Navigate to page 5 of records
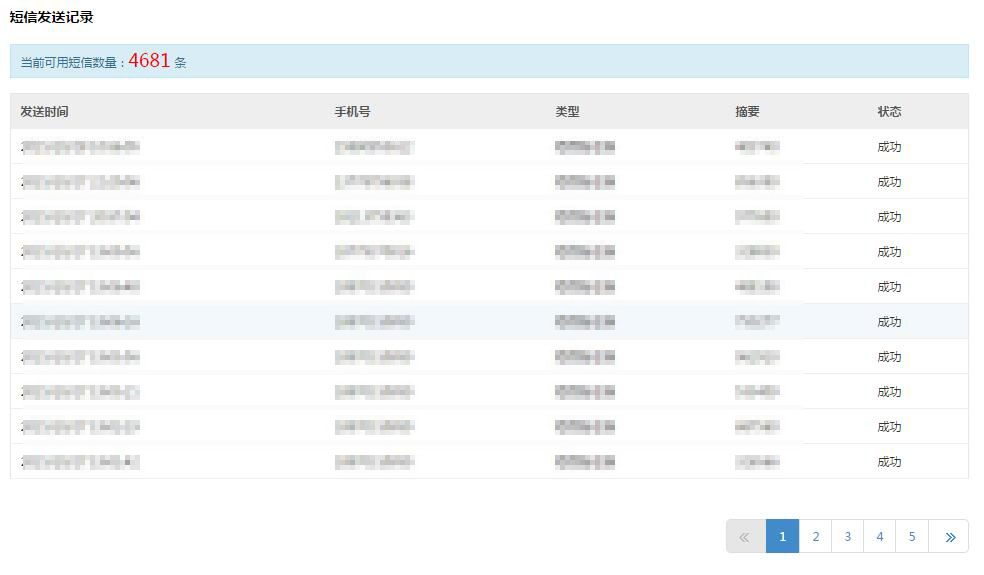 (x=912, y=537)
